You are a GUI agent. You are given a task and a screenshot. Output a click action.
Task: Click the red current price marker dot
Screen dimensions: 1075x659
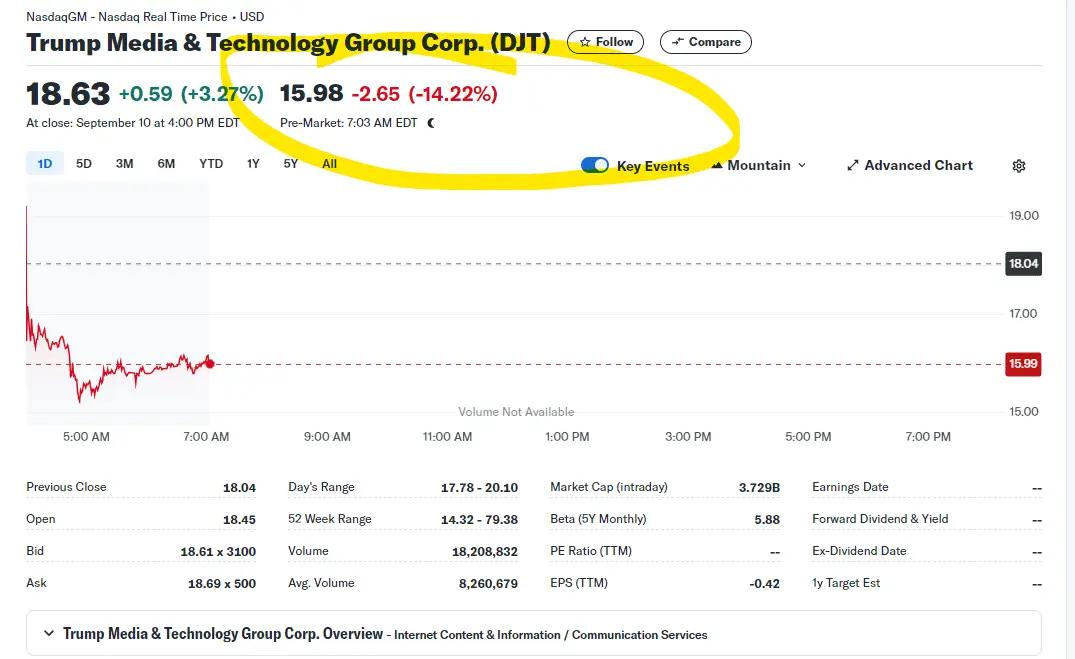click(209, 363)
